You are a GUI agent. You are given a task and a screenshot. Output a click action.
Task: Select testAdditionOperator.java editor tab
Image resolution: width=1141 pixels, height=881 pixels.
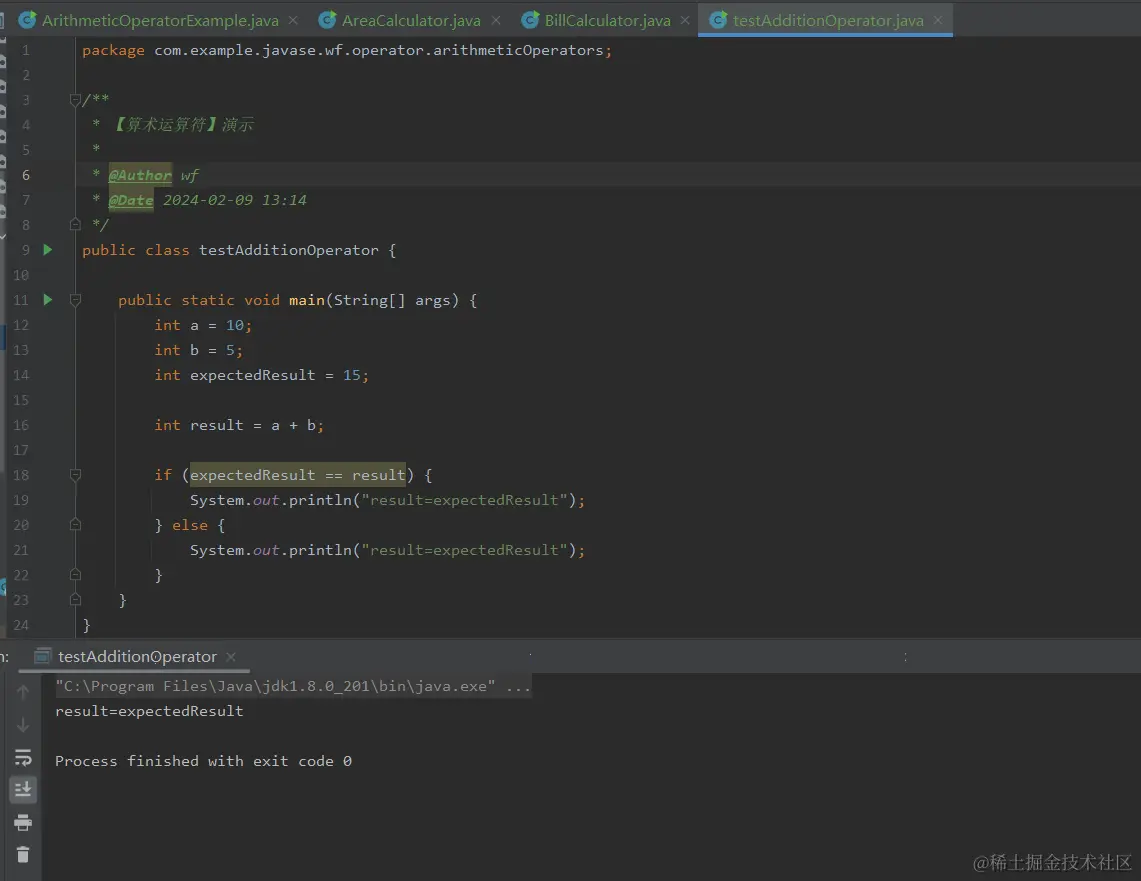click(827, 20)
